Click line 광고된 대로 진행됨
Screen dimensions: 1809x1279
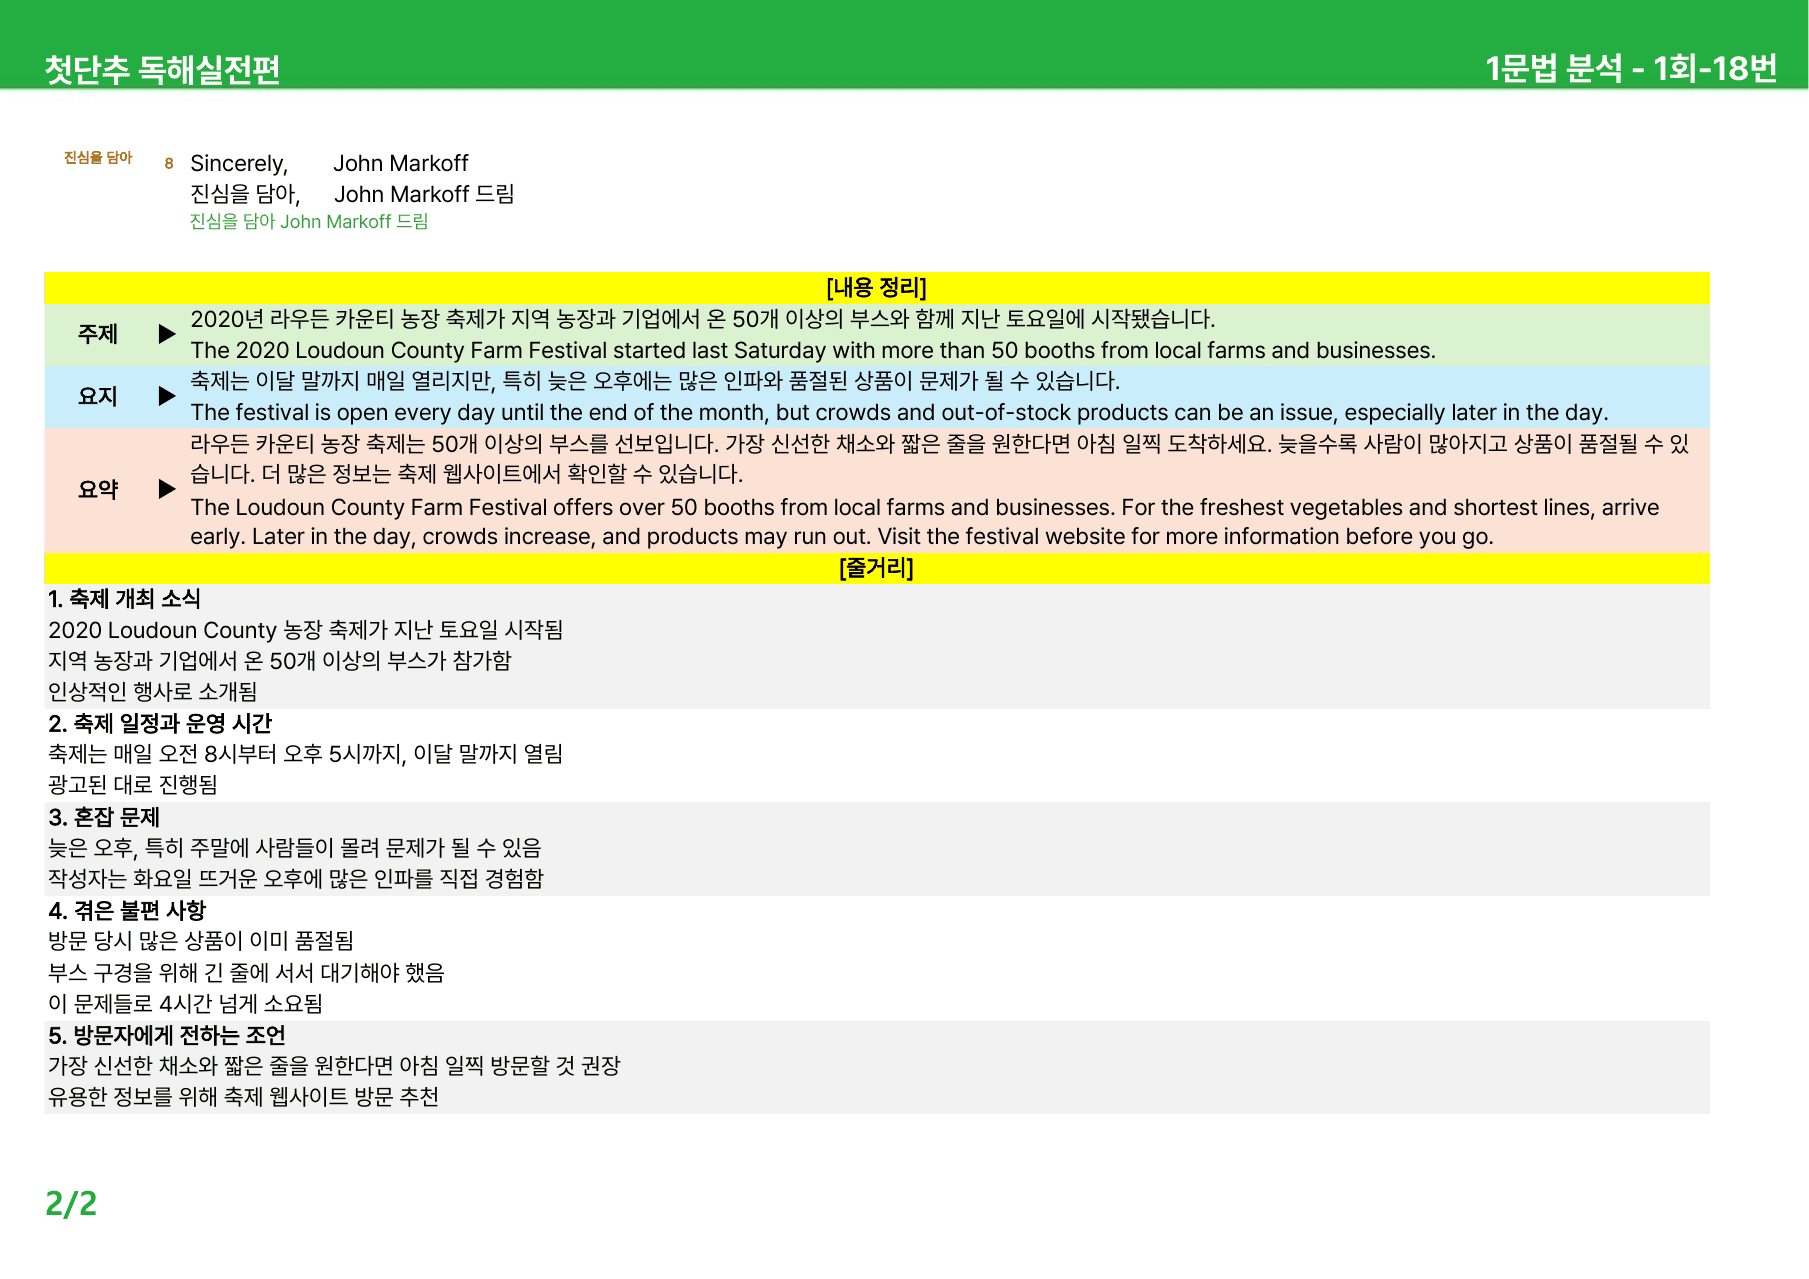coord(133,785)
